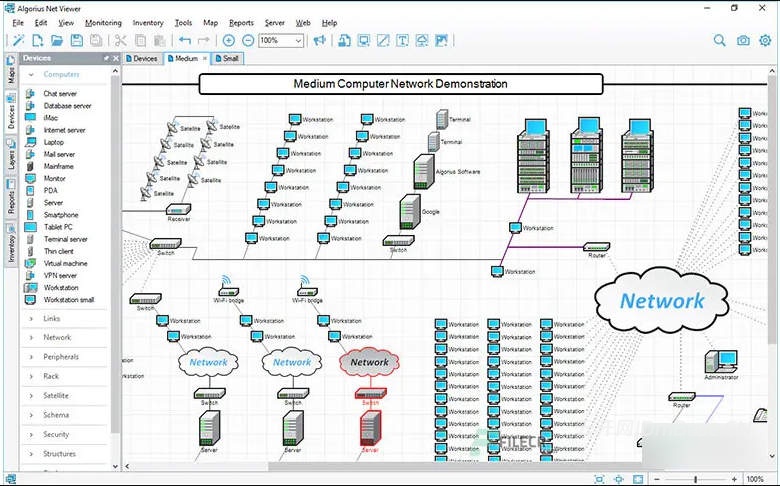Switch to the Devices map tab
Image resolution: width=780 pixels, height=486 pixels.
point(141,59)
